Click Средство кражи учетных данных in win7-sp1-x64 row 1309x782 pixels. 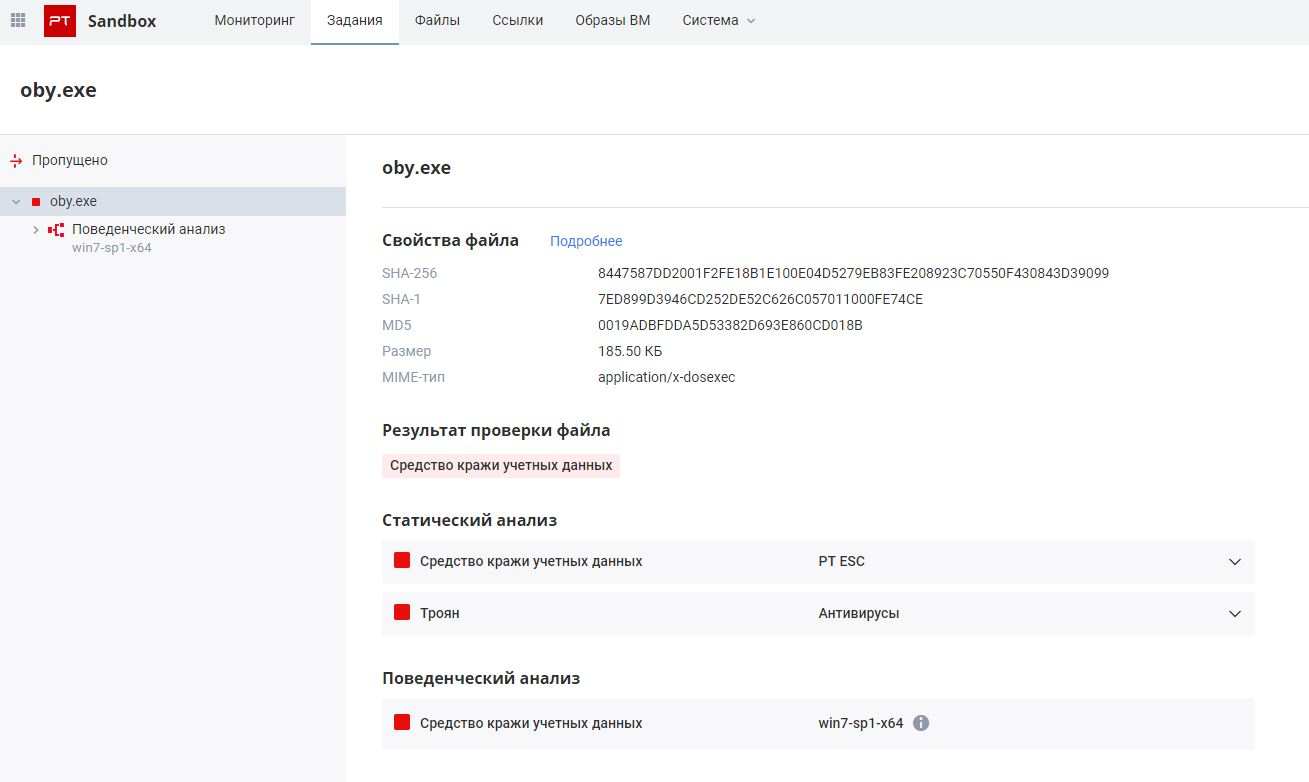point(531,723)
